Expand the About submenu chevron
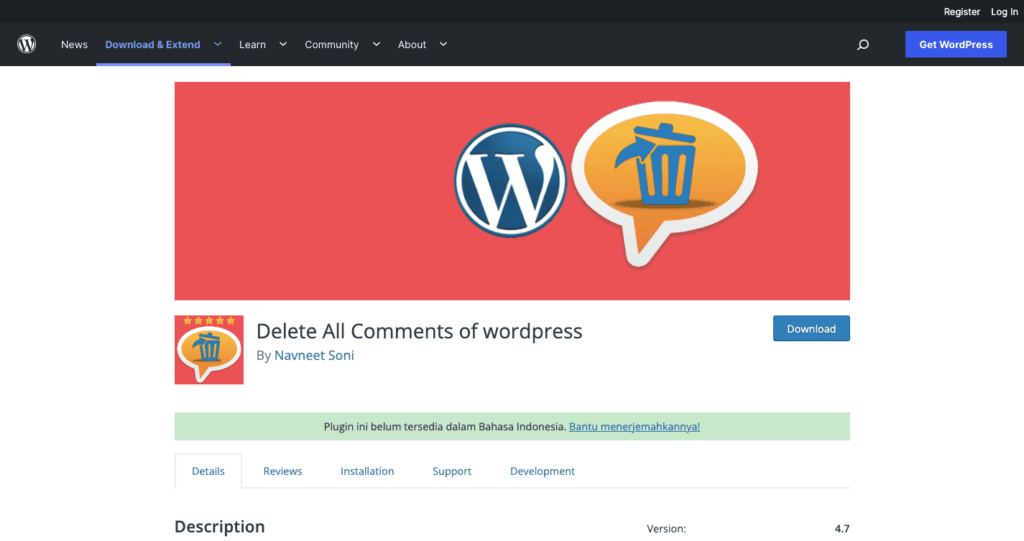The height and width of the screenshot is (541, 1024). [443, 44]
